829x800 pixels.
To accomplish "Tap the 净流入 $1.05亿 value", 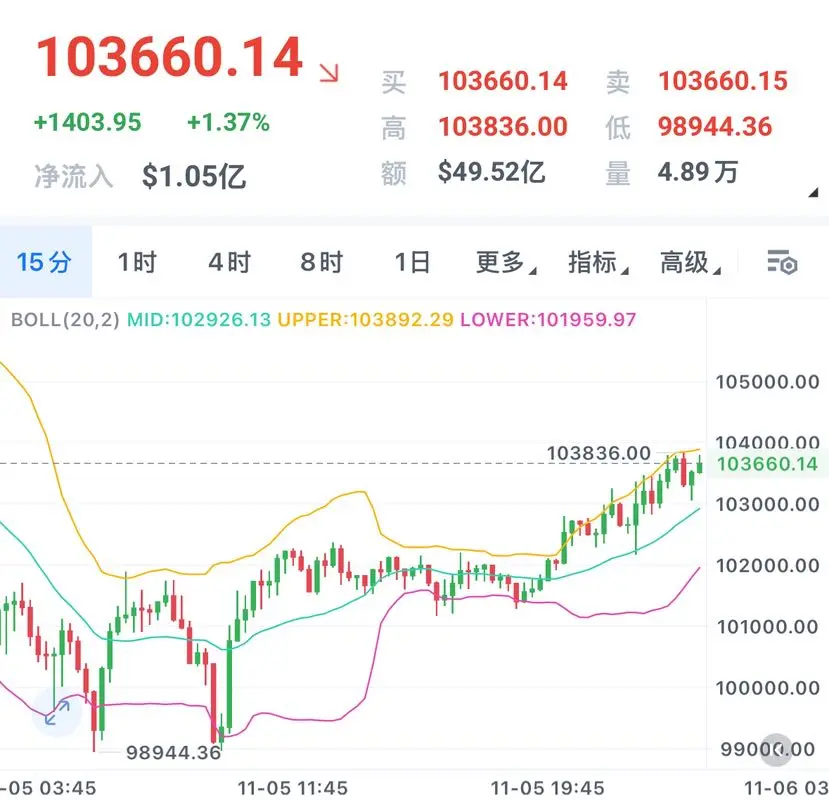I will pos(194,176).
